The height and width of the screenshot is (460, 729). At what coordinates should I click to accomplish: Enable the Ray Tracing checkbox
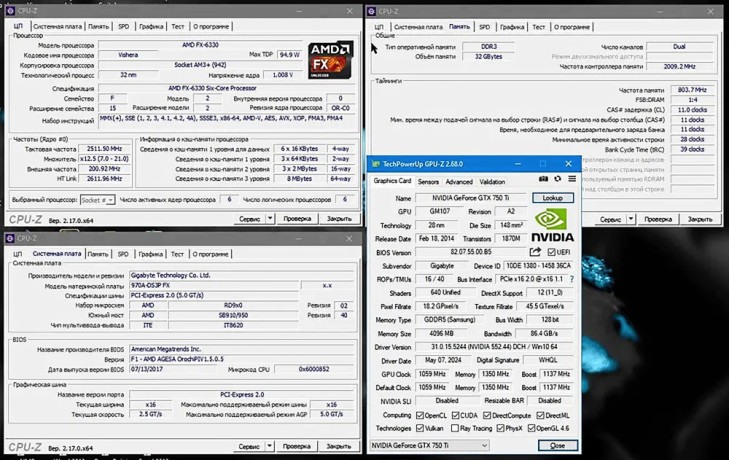click(x=455, y=428)
